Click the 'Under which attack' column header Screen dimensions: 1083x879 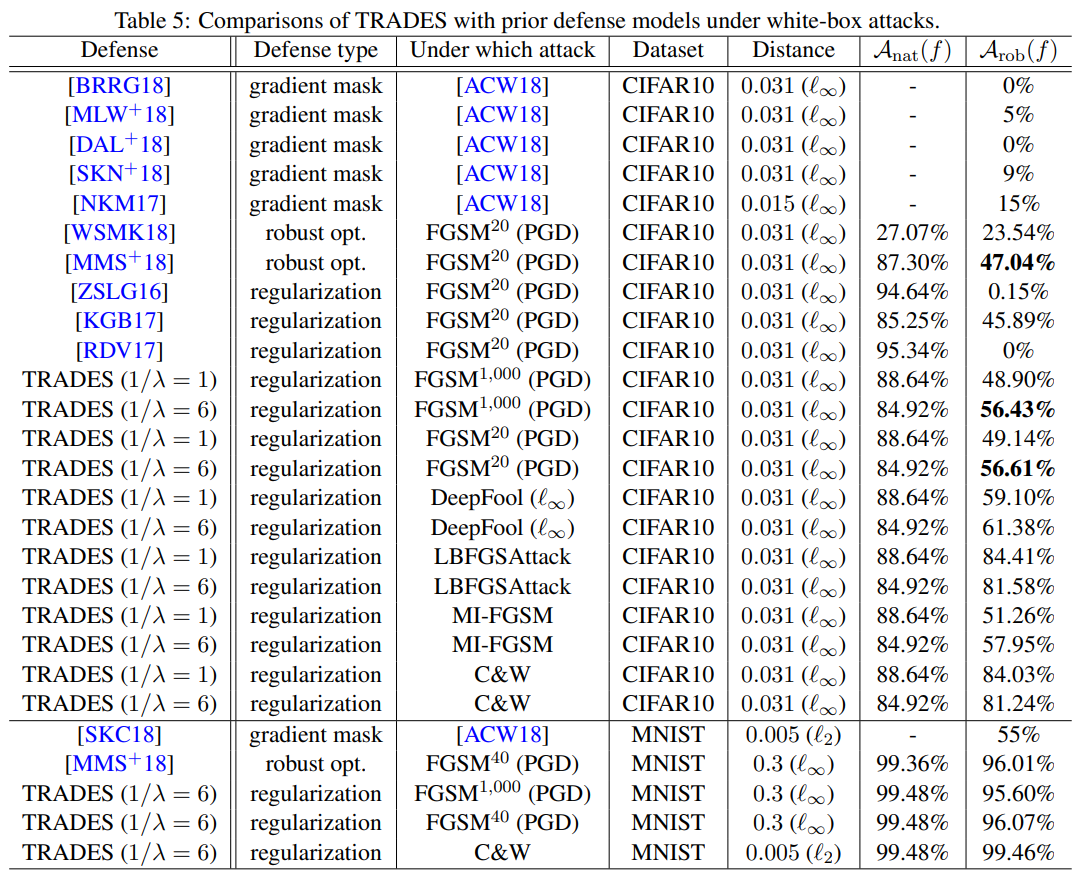coord(502,50)
